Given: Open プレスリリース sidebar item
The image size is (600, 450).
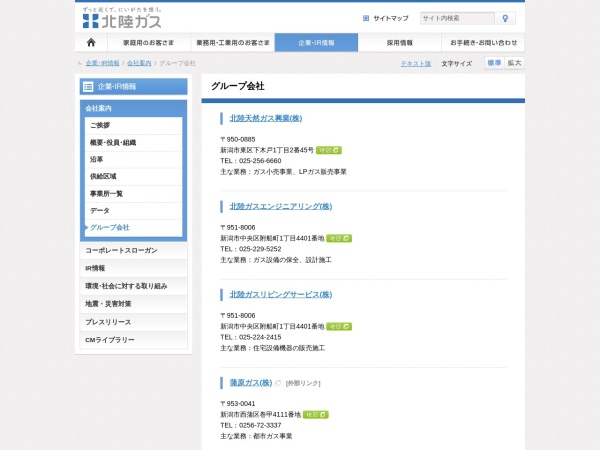Looking at the screenshot, I should click(x=134, y=322).
